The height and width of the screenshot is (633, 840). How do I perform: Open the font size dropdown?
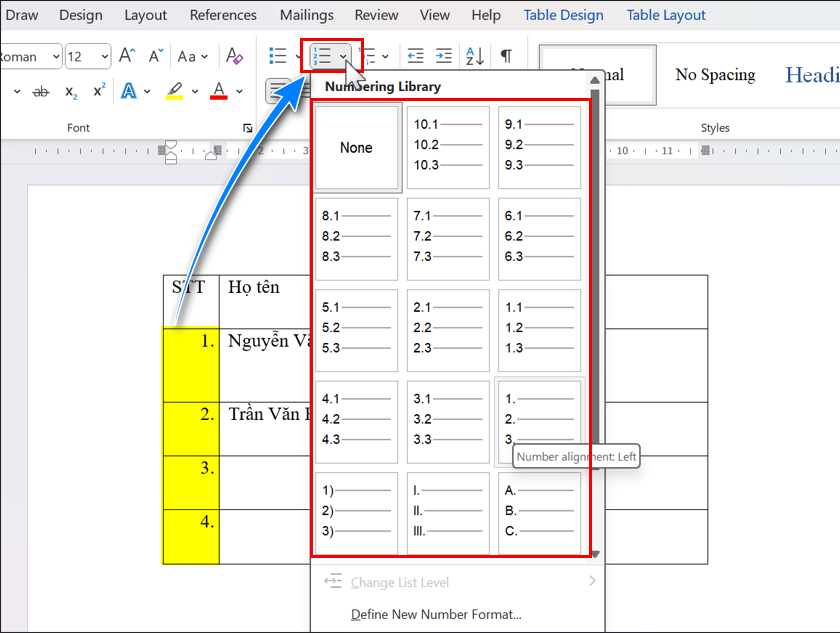(105, 57)
